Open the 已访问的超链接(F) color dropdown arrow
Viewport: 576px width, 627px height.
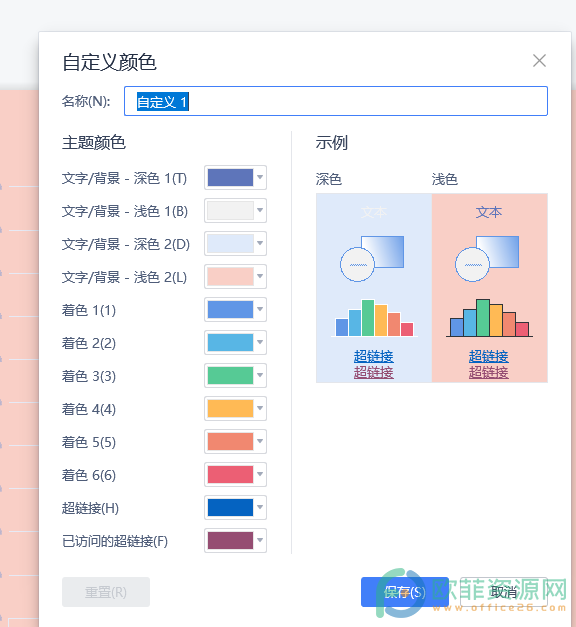click(260, 540)
